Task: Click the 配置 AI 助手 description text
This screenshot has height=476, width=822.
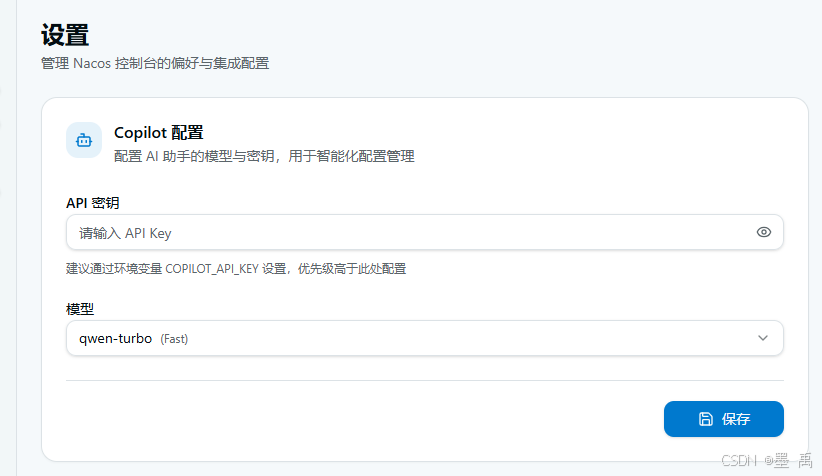Action: (264, 156)
